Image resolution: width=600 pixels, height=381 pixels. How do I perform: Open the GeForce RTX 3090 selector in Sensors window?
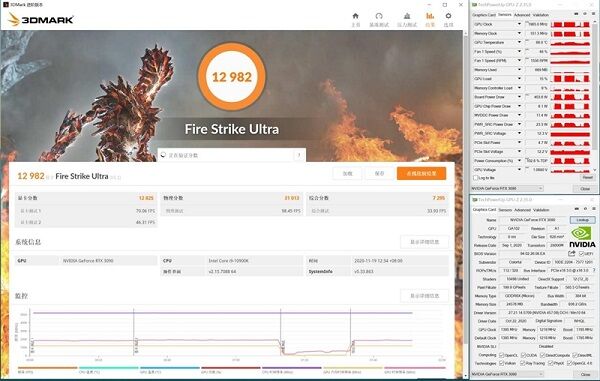click(x=507, y=189)
